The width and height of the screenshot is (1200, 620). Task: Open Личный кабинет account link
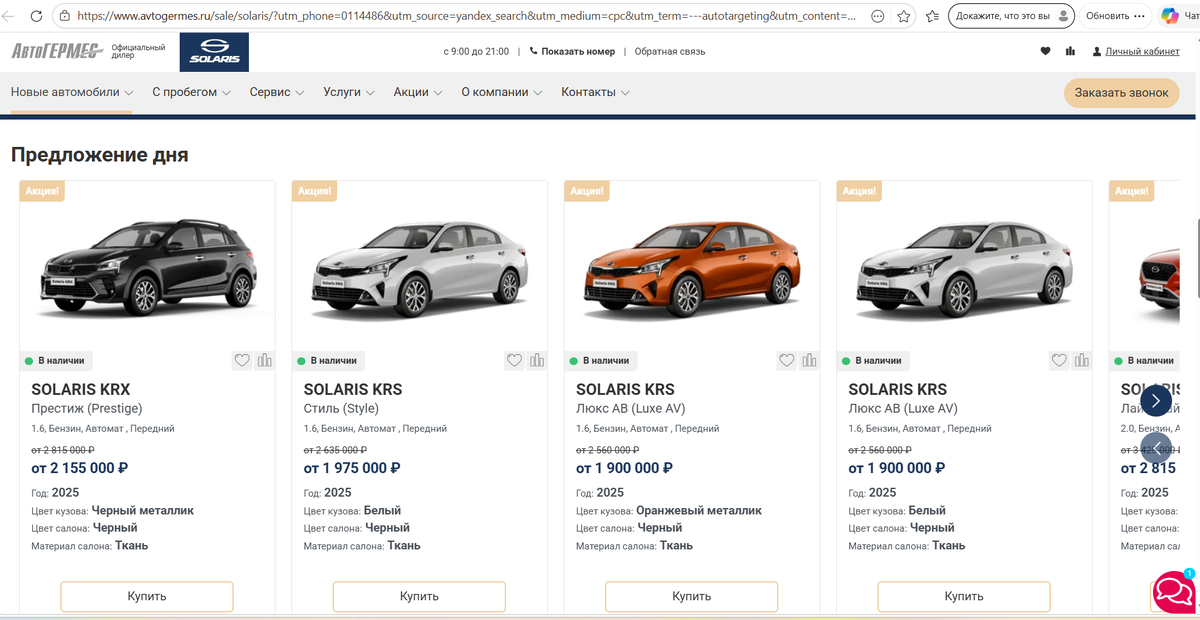[x=1136, y=51]
